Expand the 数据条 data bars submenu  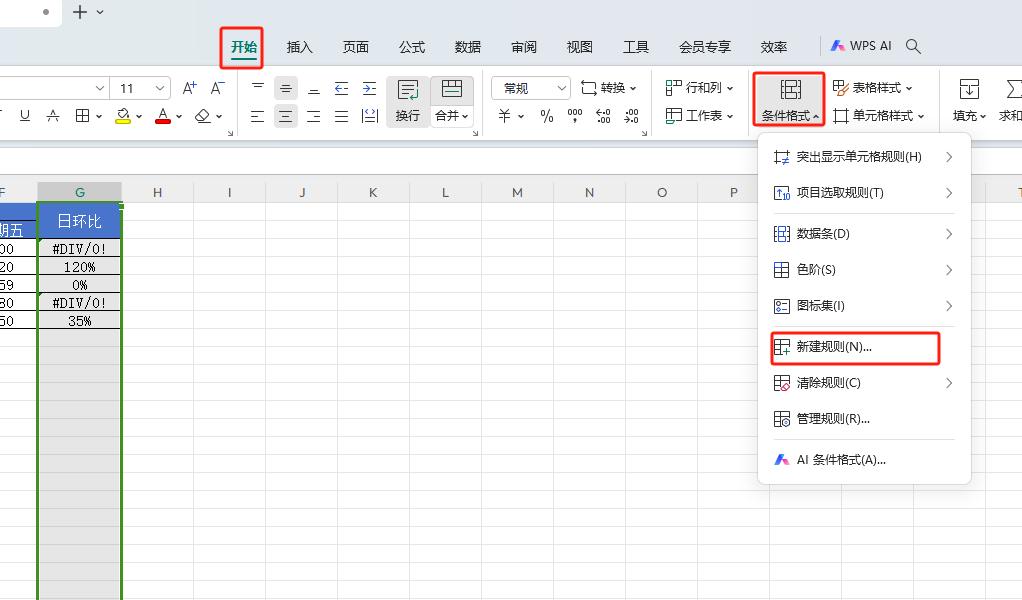[x=864, y=234]
